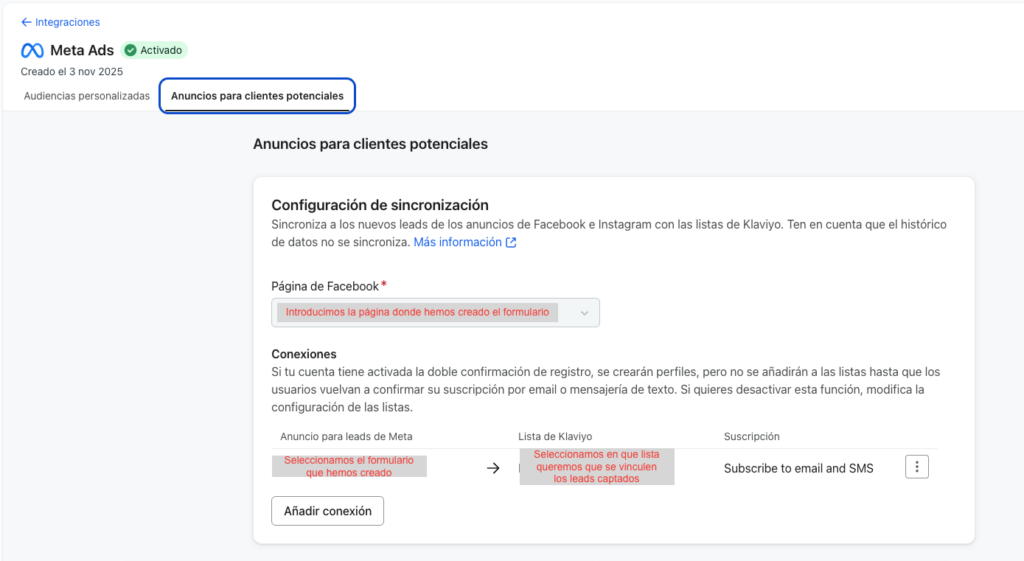Open the Página de Facebook dropdown

pos(436,313)
